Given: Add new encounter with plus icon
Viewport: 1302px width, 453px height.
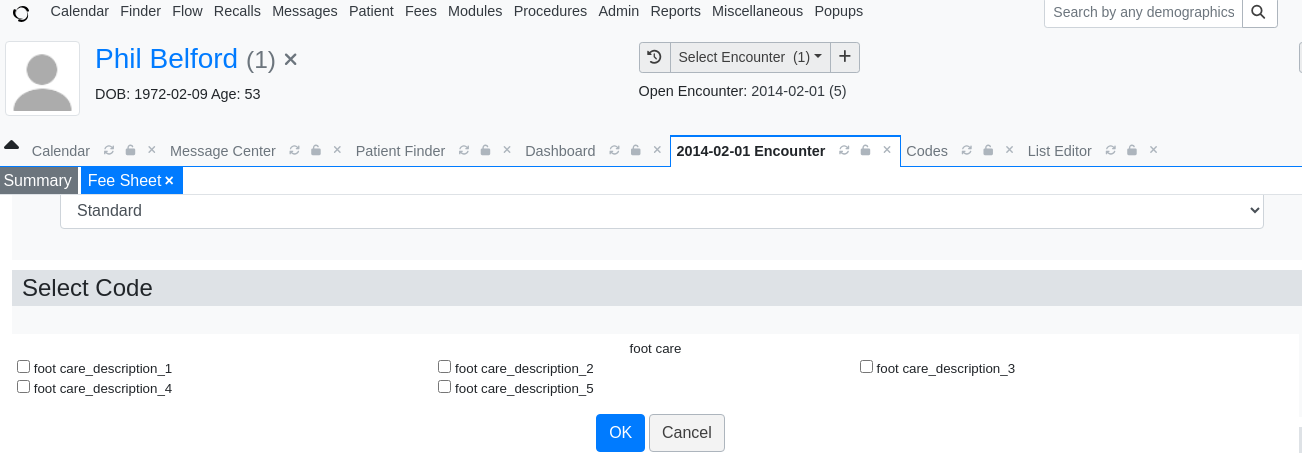Looking at the screenshot, I should coord(845,57).
